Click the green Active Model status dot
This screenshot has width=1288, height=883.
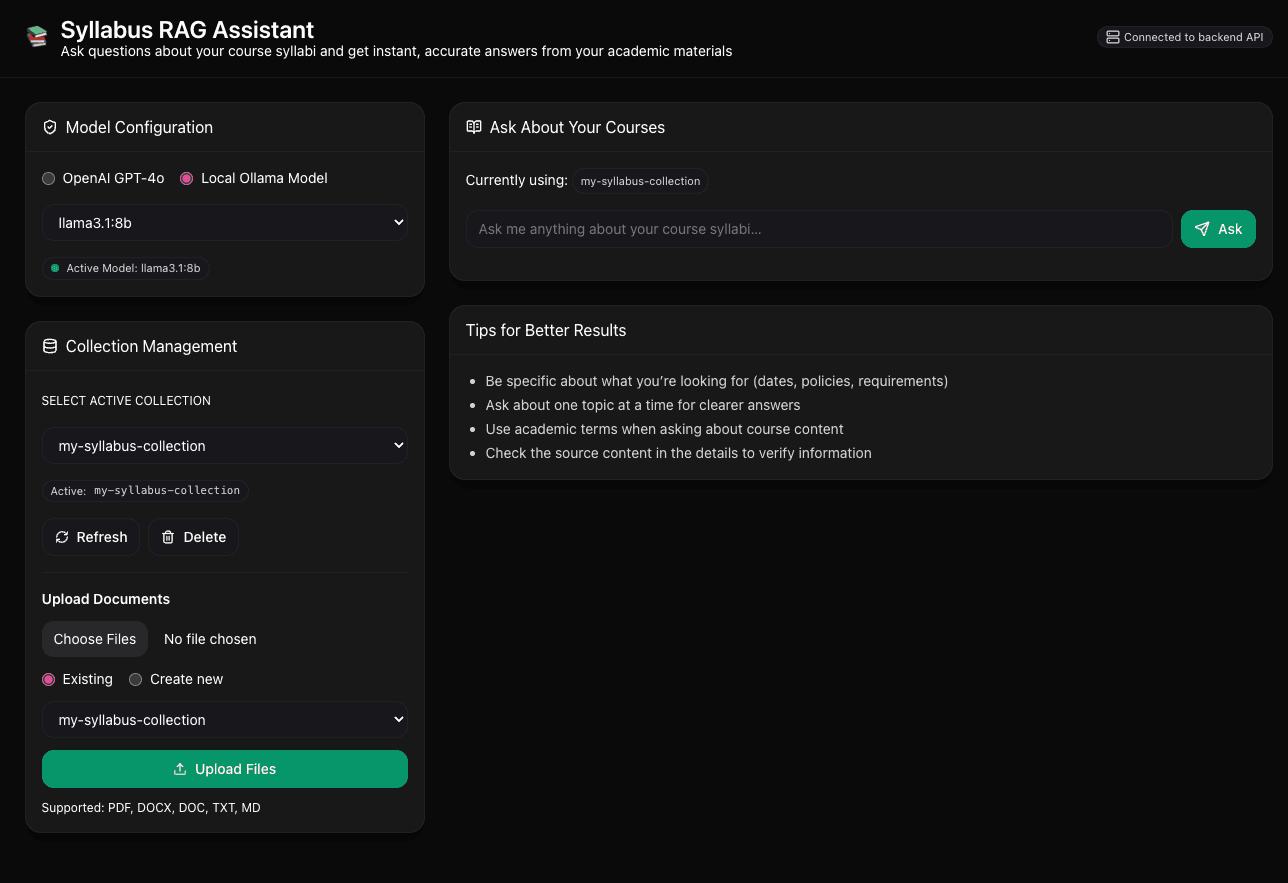(x=55, y=268)
